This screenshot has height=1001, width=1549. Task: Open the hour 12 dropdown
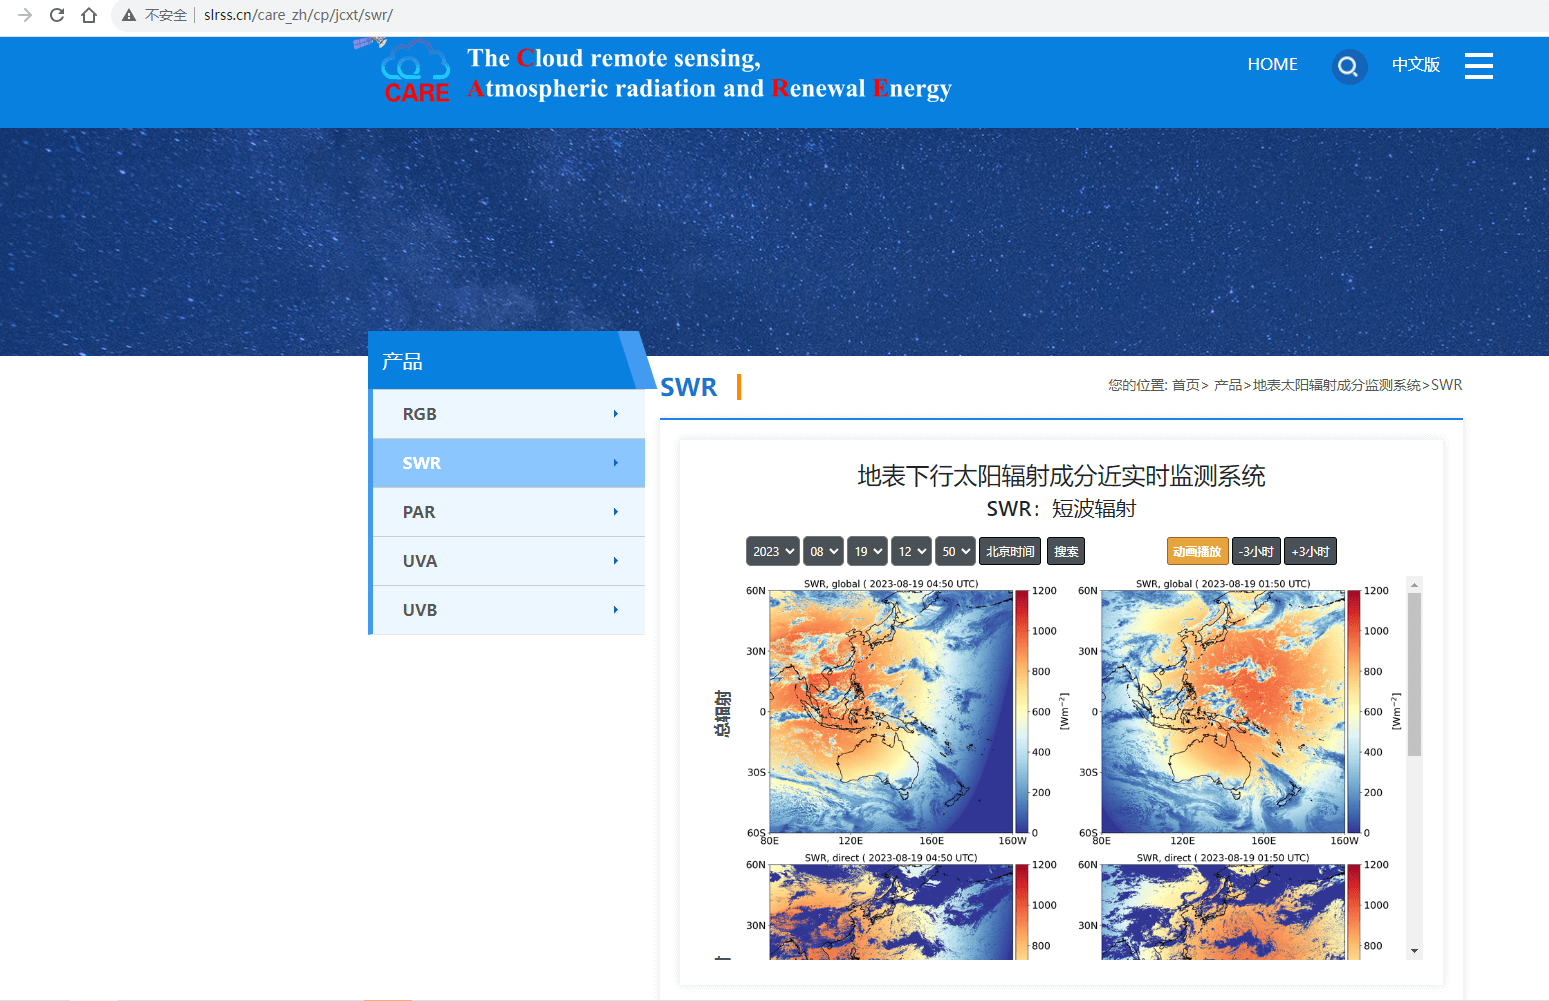pos(911,551)
